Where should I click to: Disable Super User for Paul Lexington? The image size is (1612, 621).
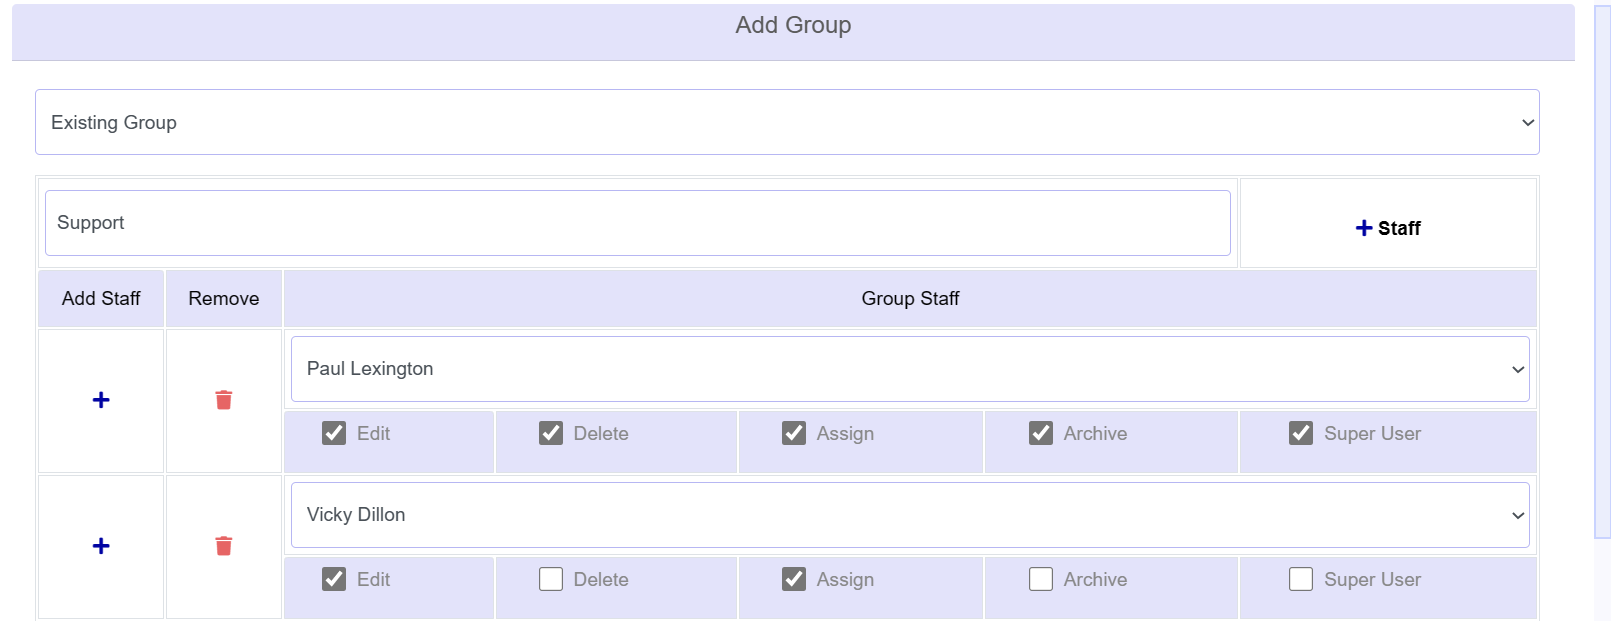(1301, 433)
